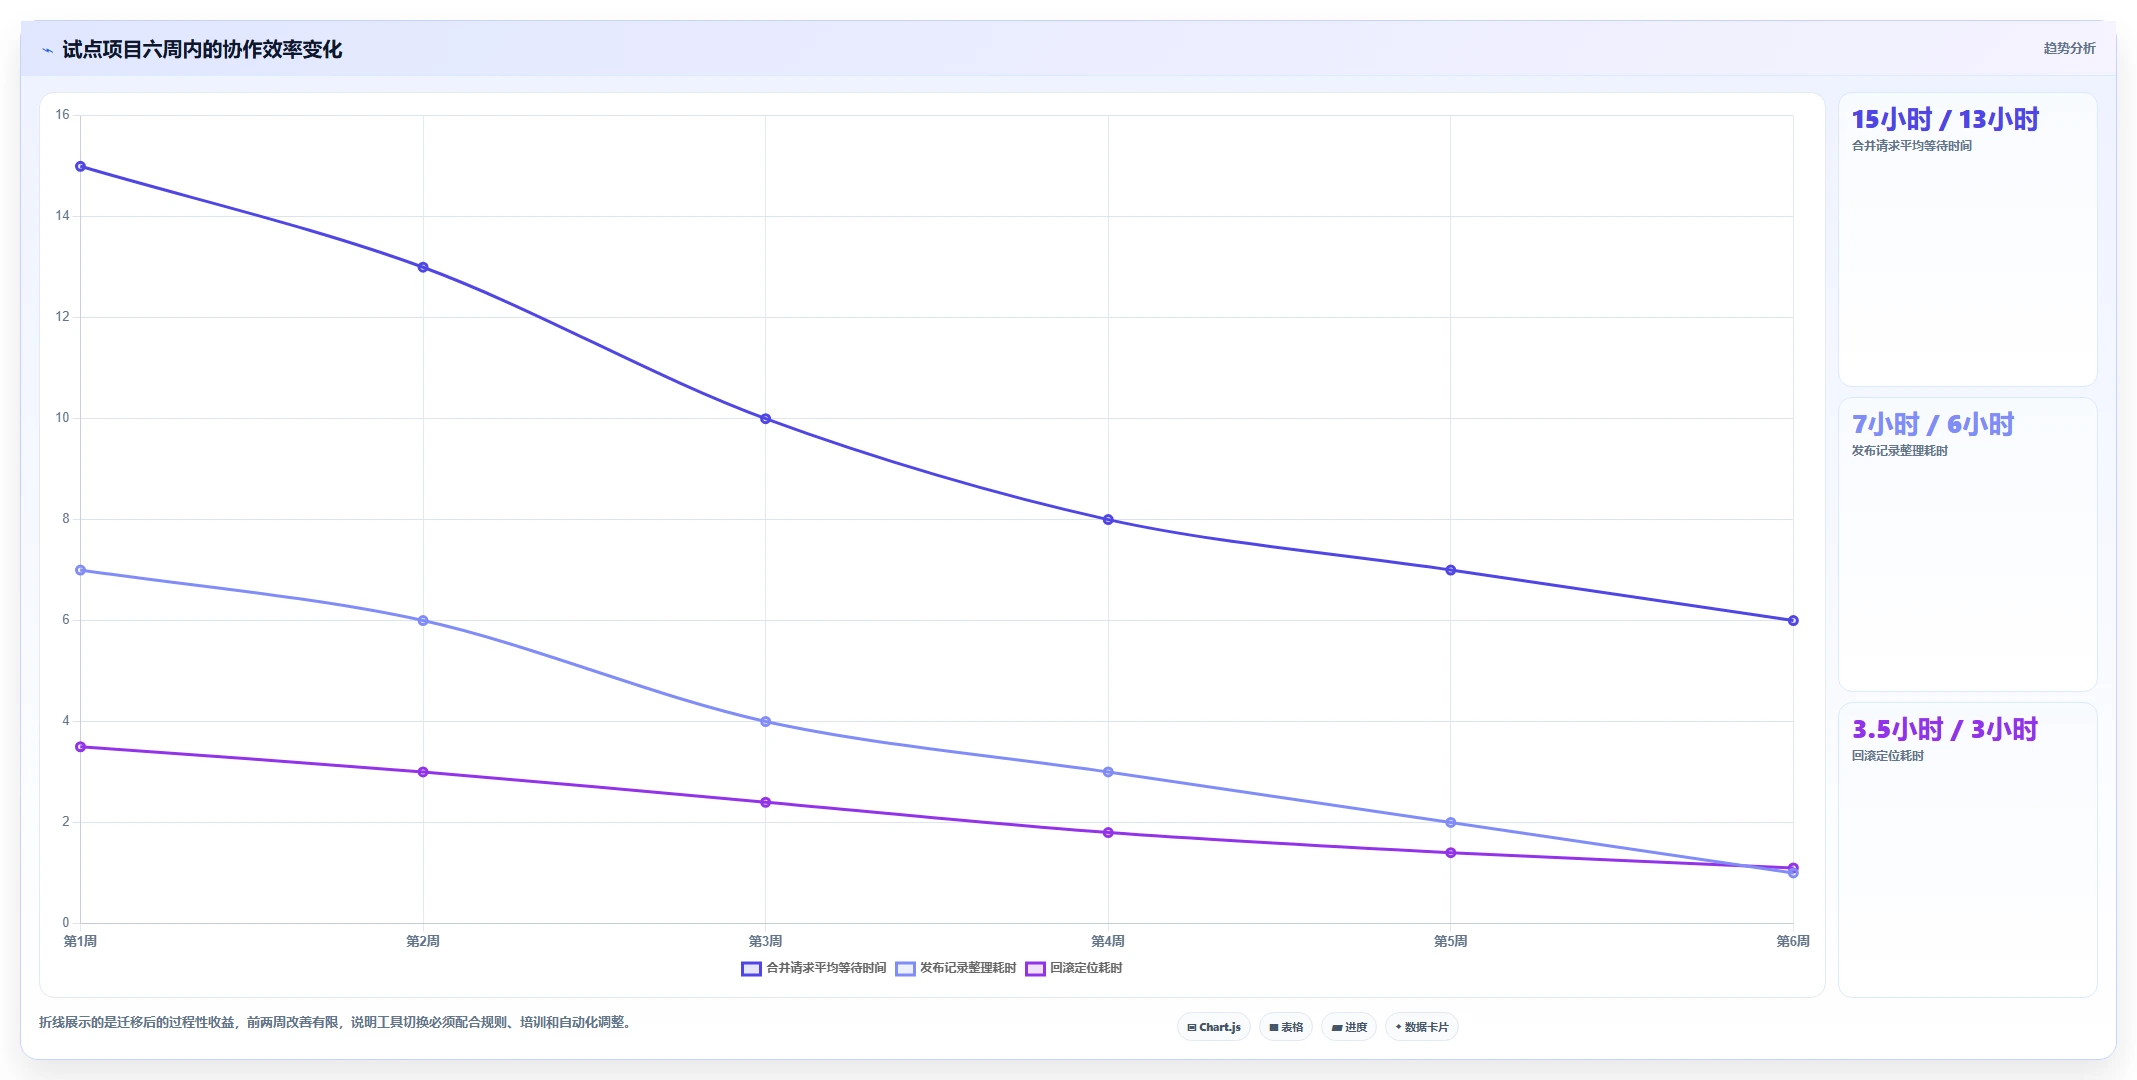This screenshot has height=1080, width=2137.
Task: Click the card label 发布记录整理耗时
Action: [x=1900, y=451]
